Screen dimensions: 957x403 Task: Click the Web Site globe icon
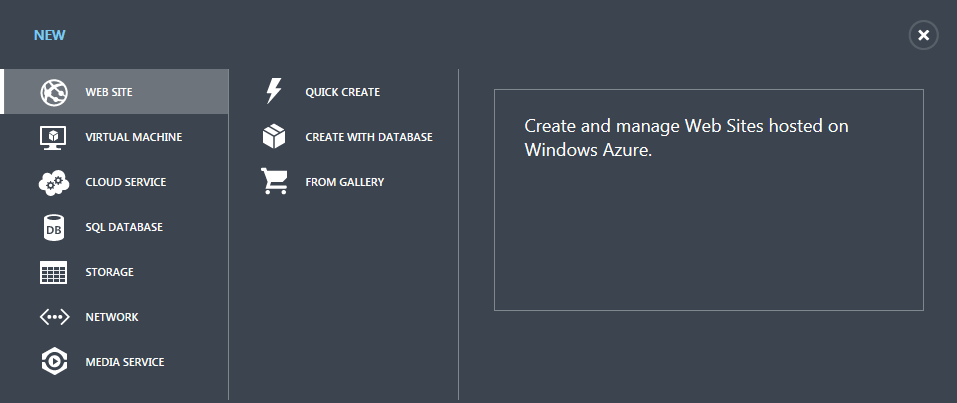pos(54,93)
